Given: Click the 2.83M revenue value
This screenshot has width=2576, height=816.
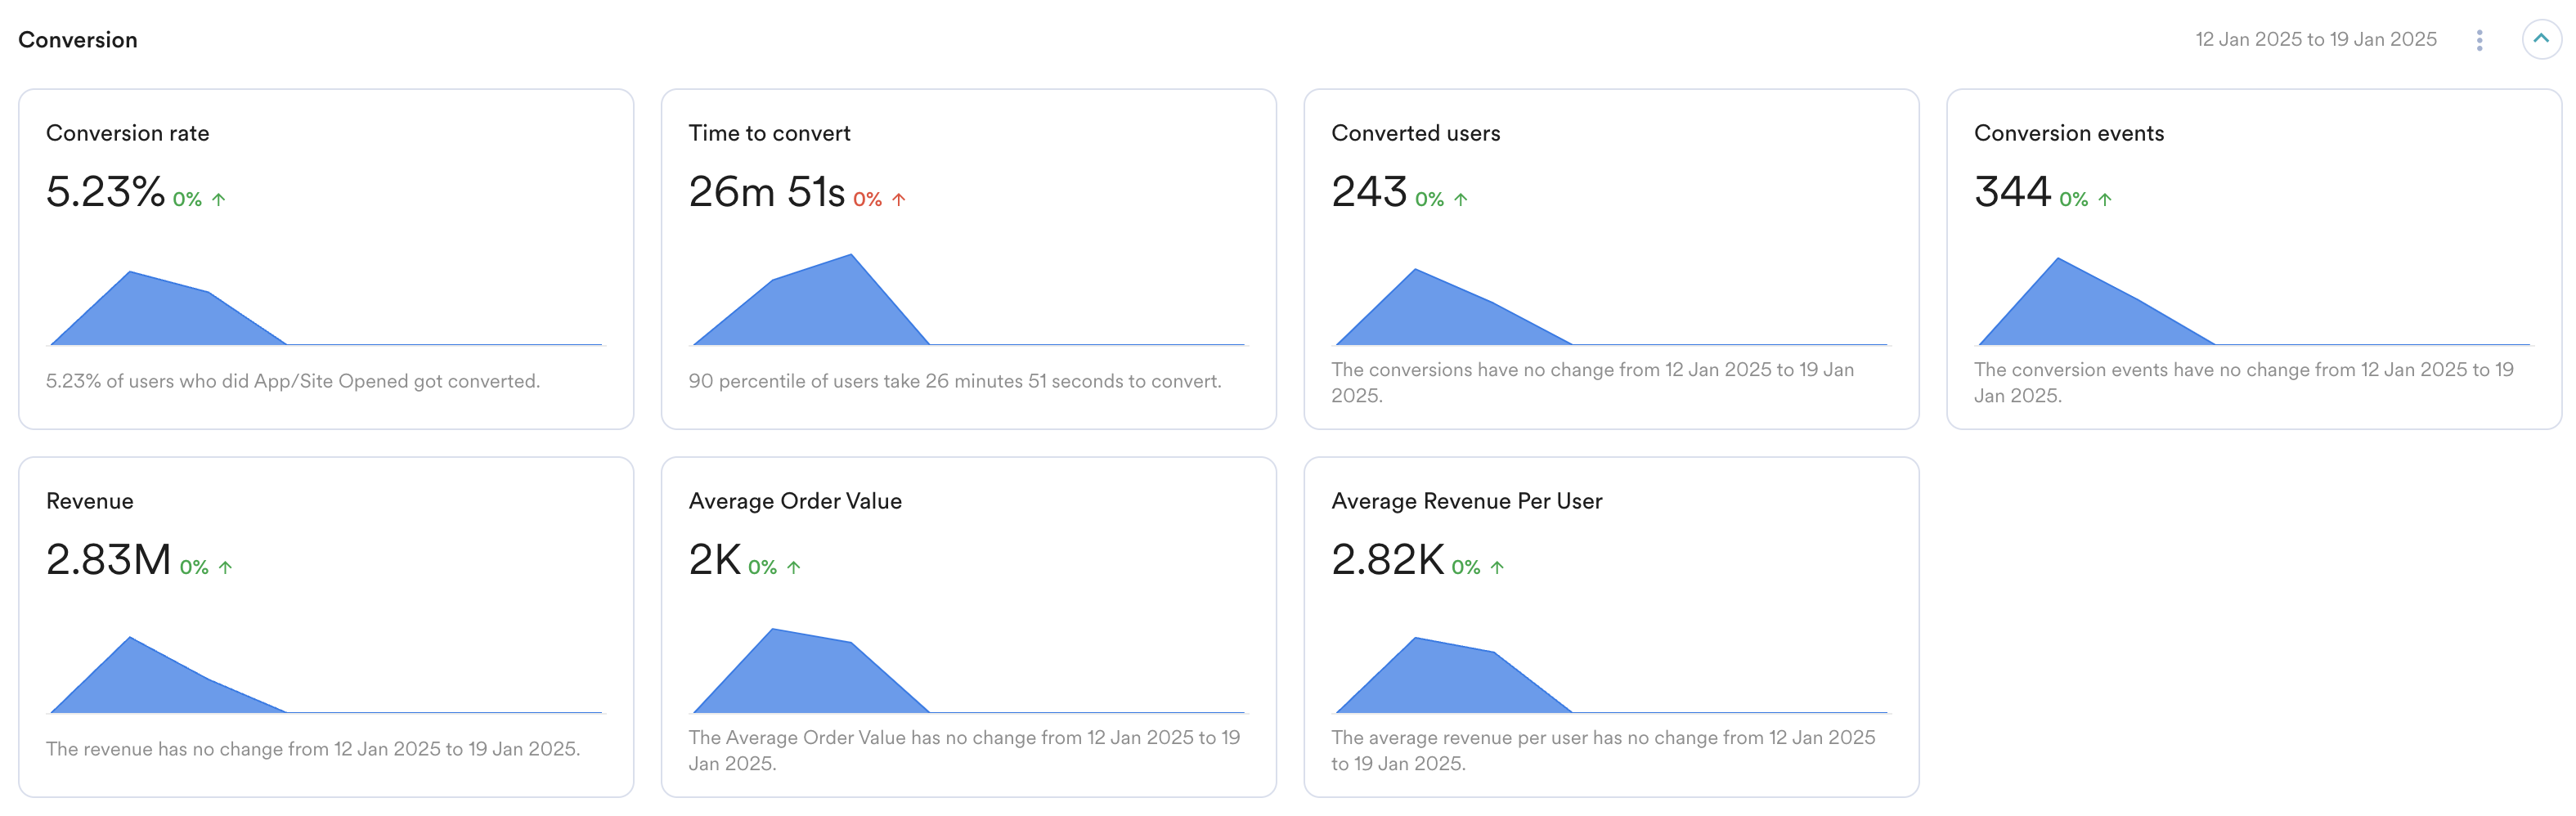Looking at the screenshot, I should [108, 560].
